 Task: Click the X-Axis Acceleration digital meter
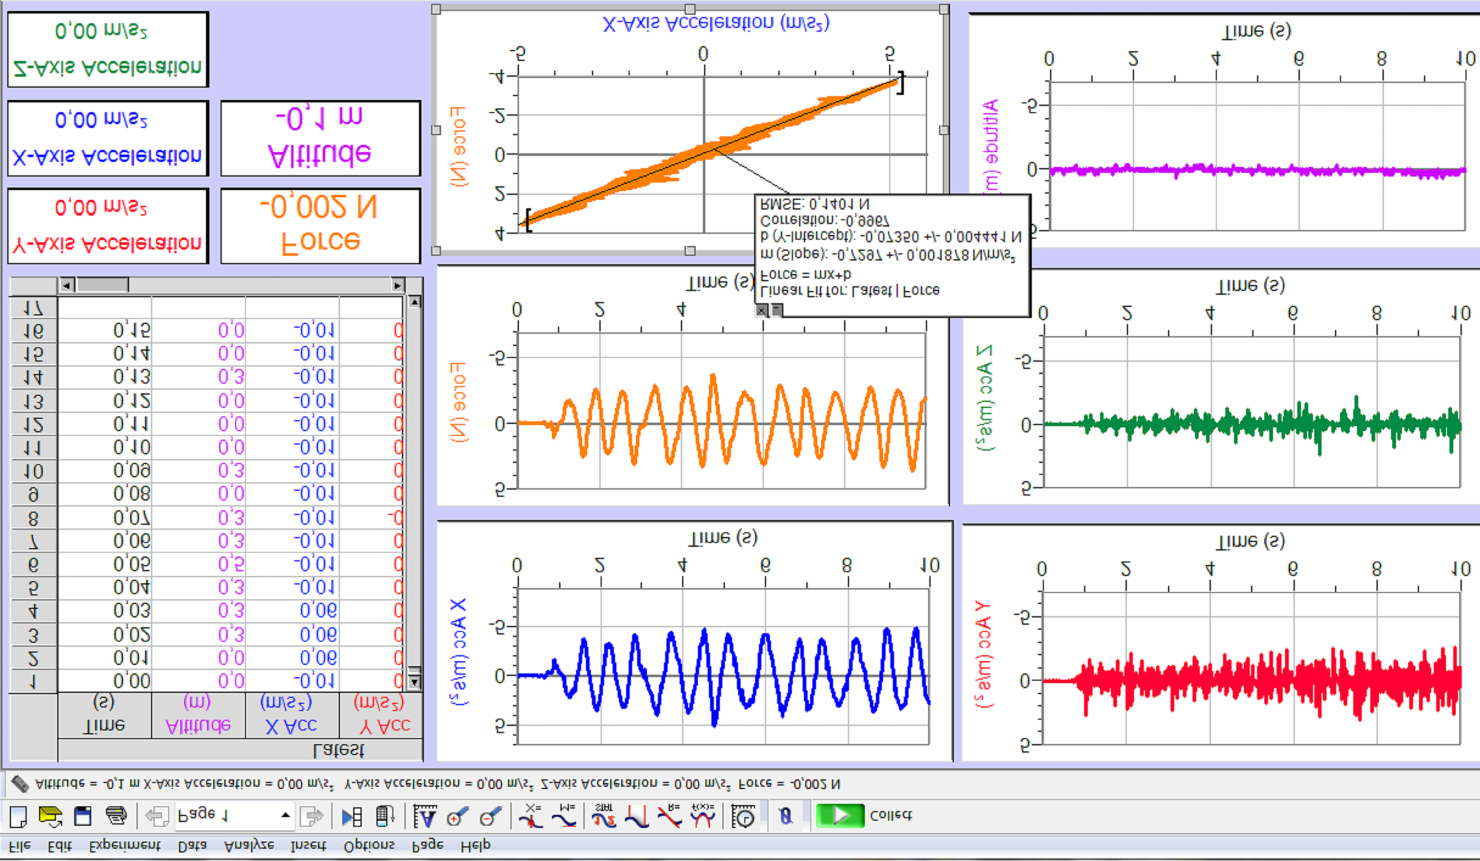[x=108, y=138]
